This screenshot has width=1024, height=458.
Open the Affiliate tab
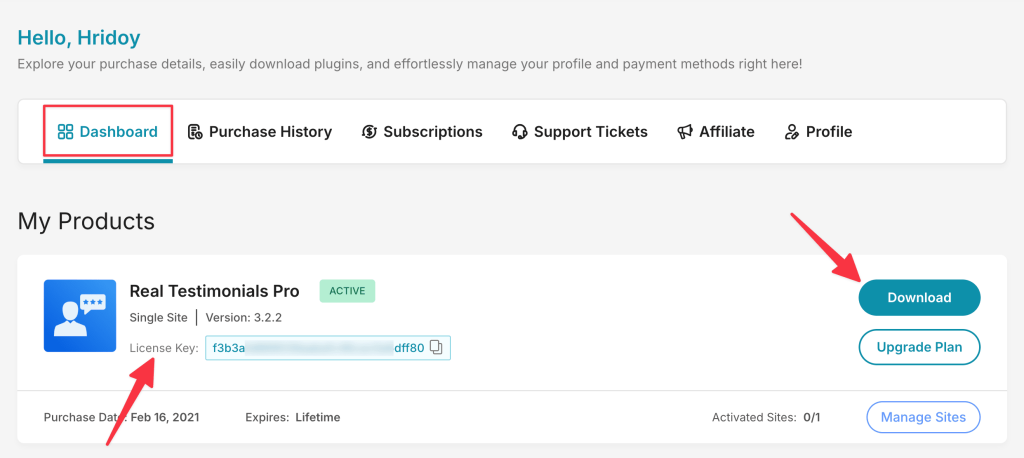pos(716,132)
